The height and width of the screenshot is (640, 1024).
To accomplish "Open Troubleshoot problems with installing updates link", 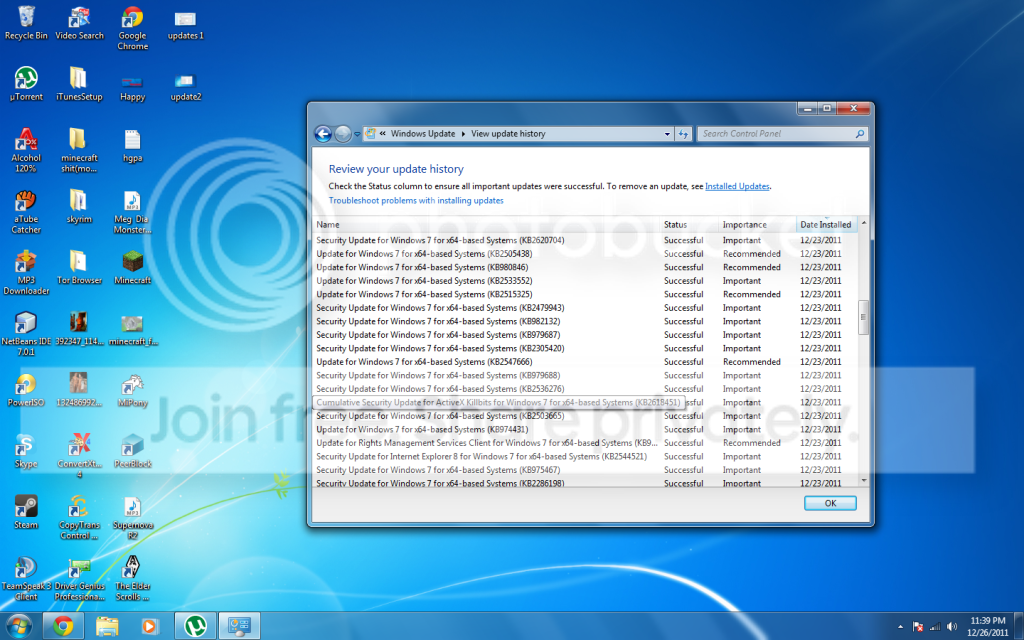I will pos(416,200).
